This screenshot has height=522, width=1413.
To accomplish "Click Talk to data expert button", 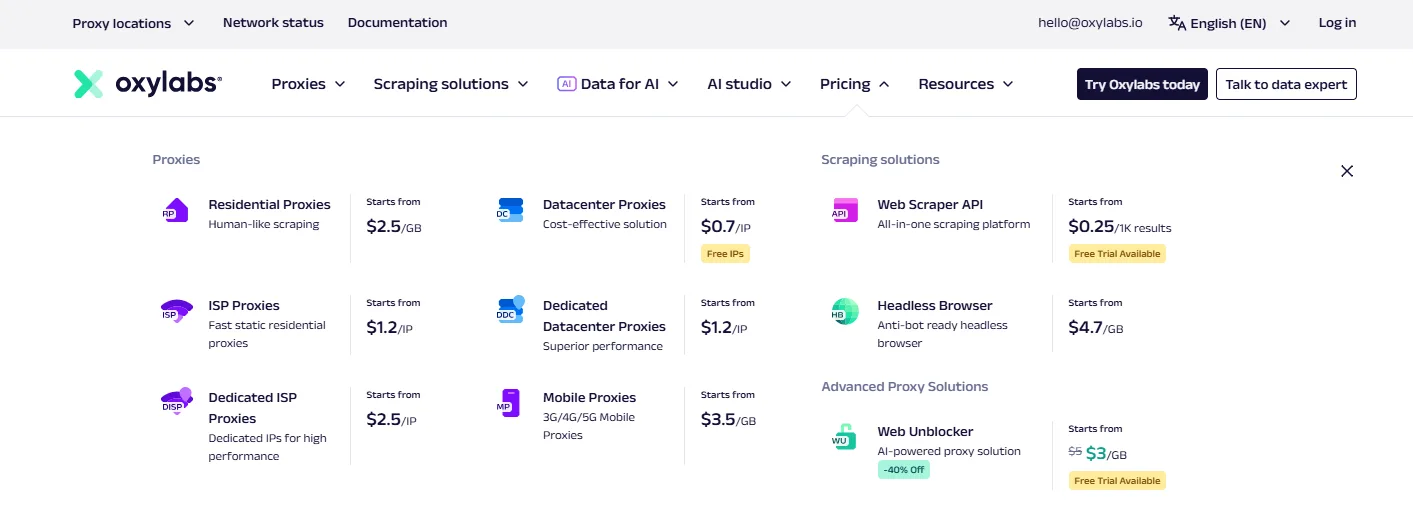I will coord(1286,85).
